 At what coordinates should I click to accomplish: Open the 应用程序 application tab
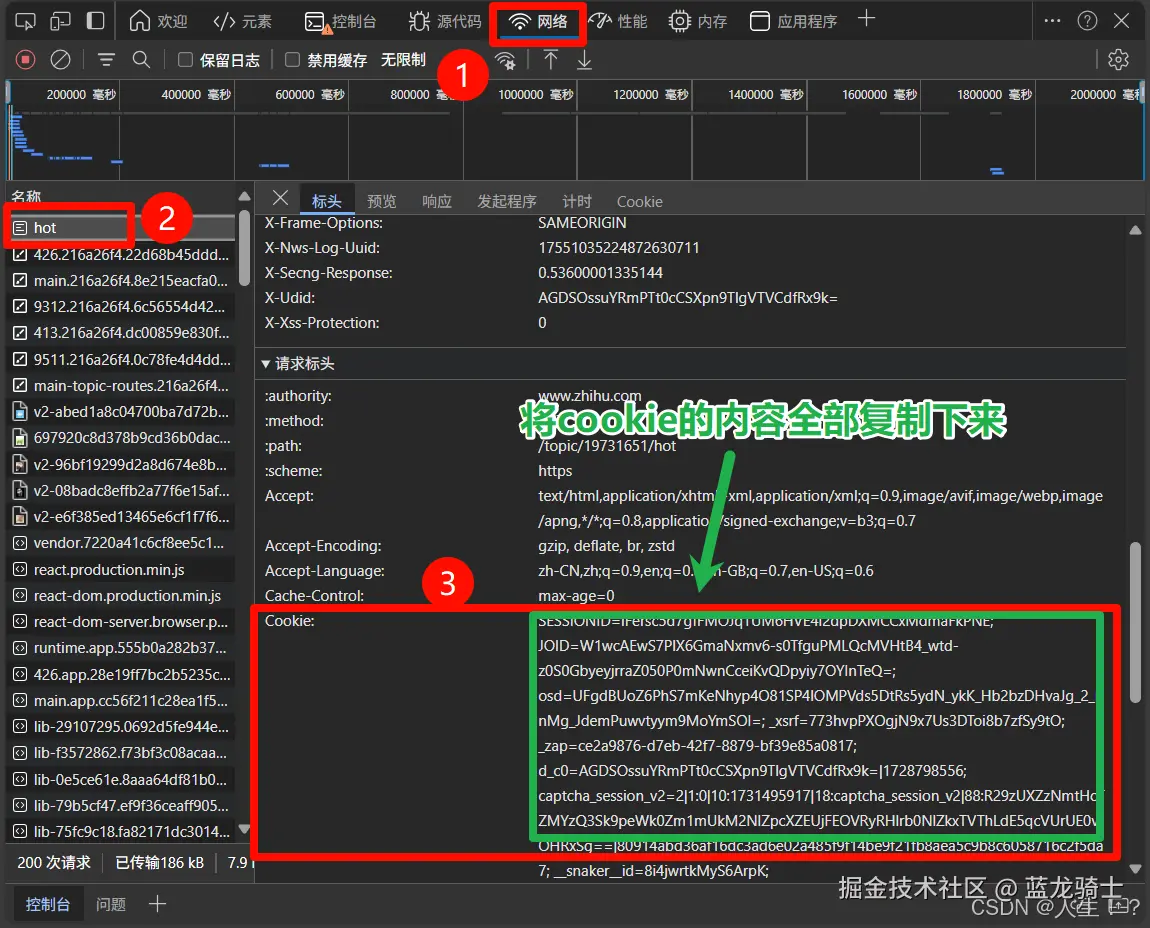coord(794,21)
